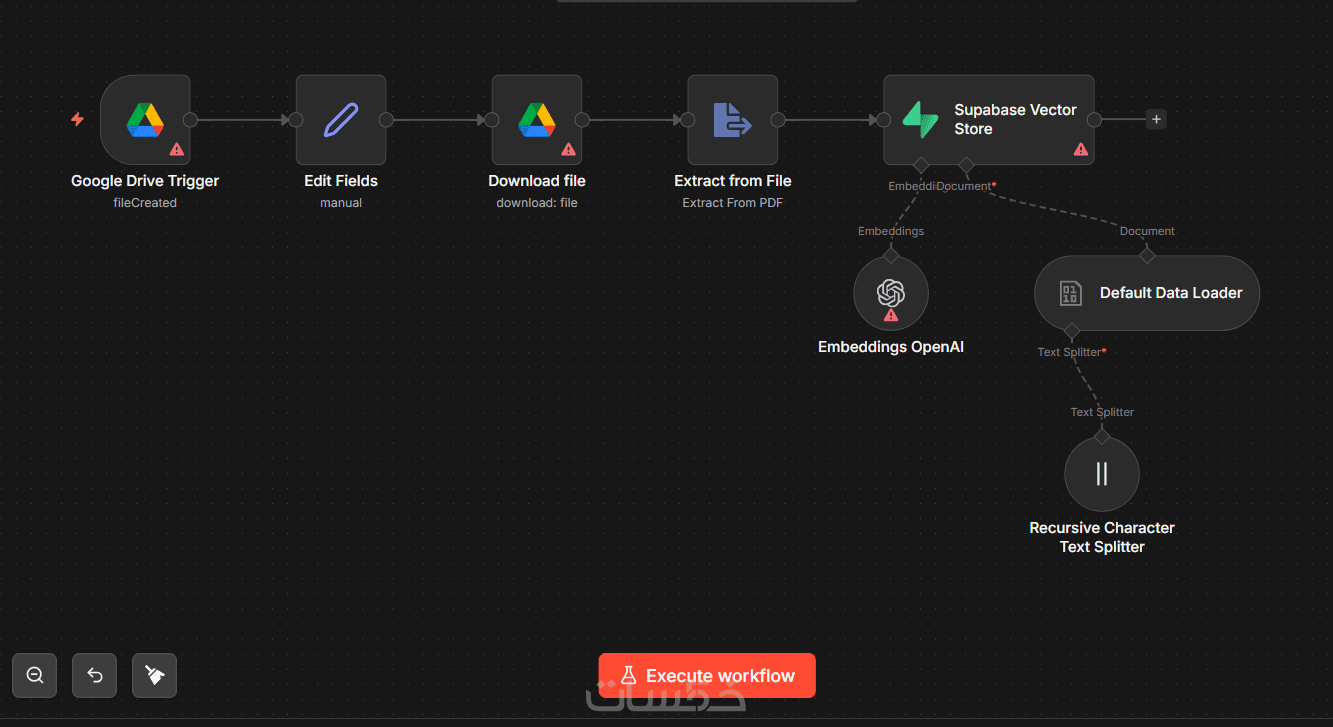Screen dimensions: 1333x727
Task: Click Text Splitter diamond under Default Data Loader
Action: point(1071,330)
